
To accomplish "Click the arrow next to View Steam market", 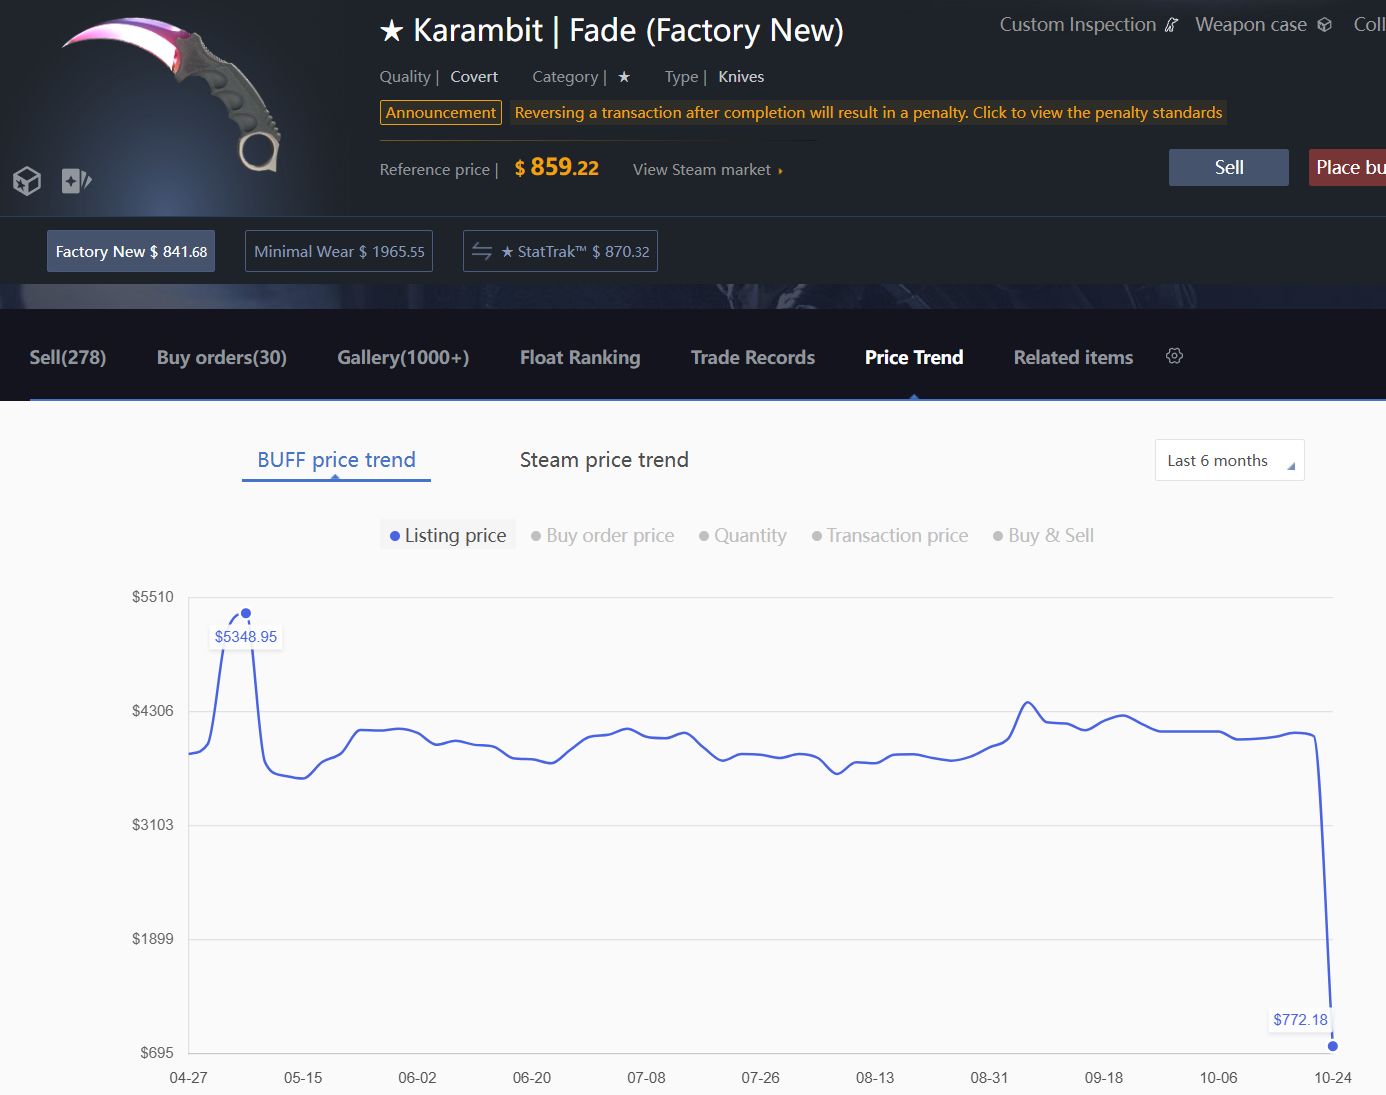I will (x=780, y=171).
